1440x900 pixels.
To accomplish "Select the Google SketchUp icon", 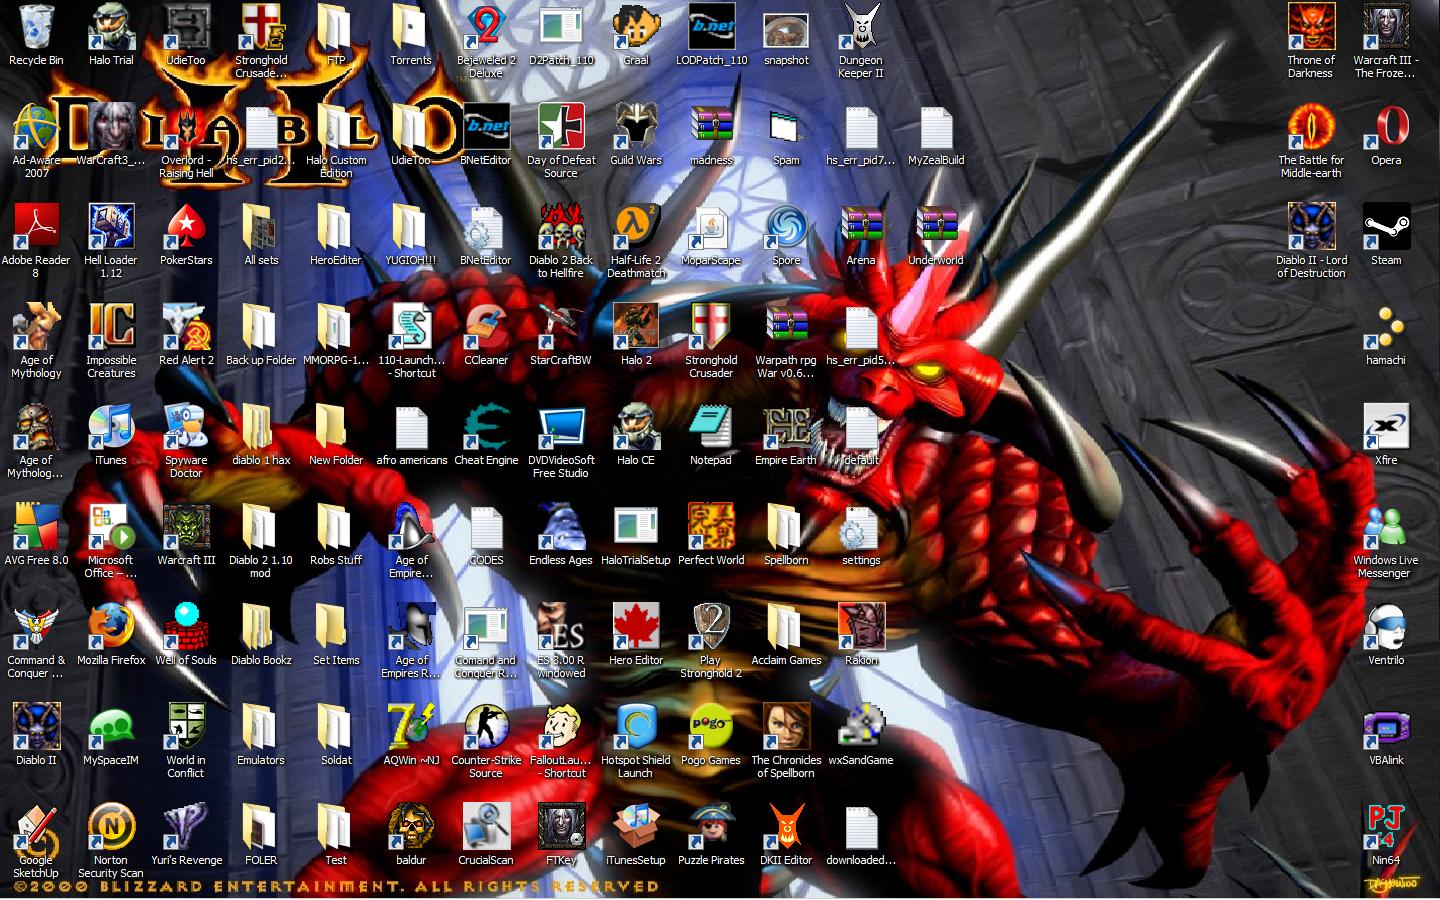I will (x=36, y=827).
